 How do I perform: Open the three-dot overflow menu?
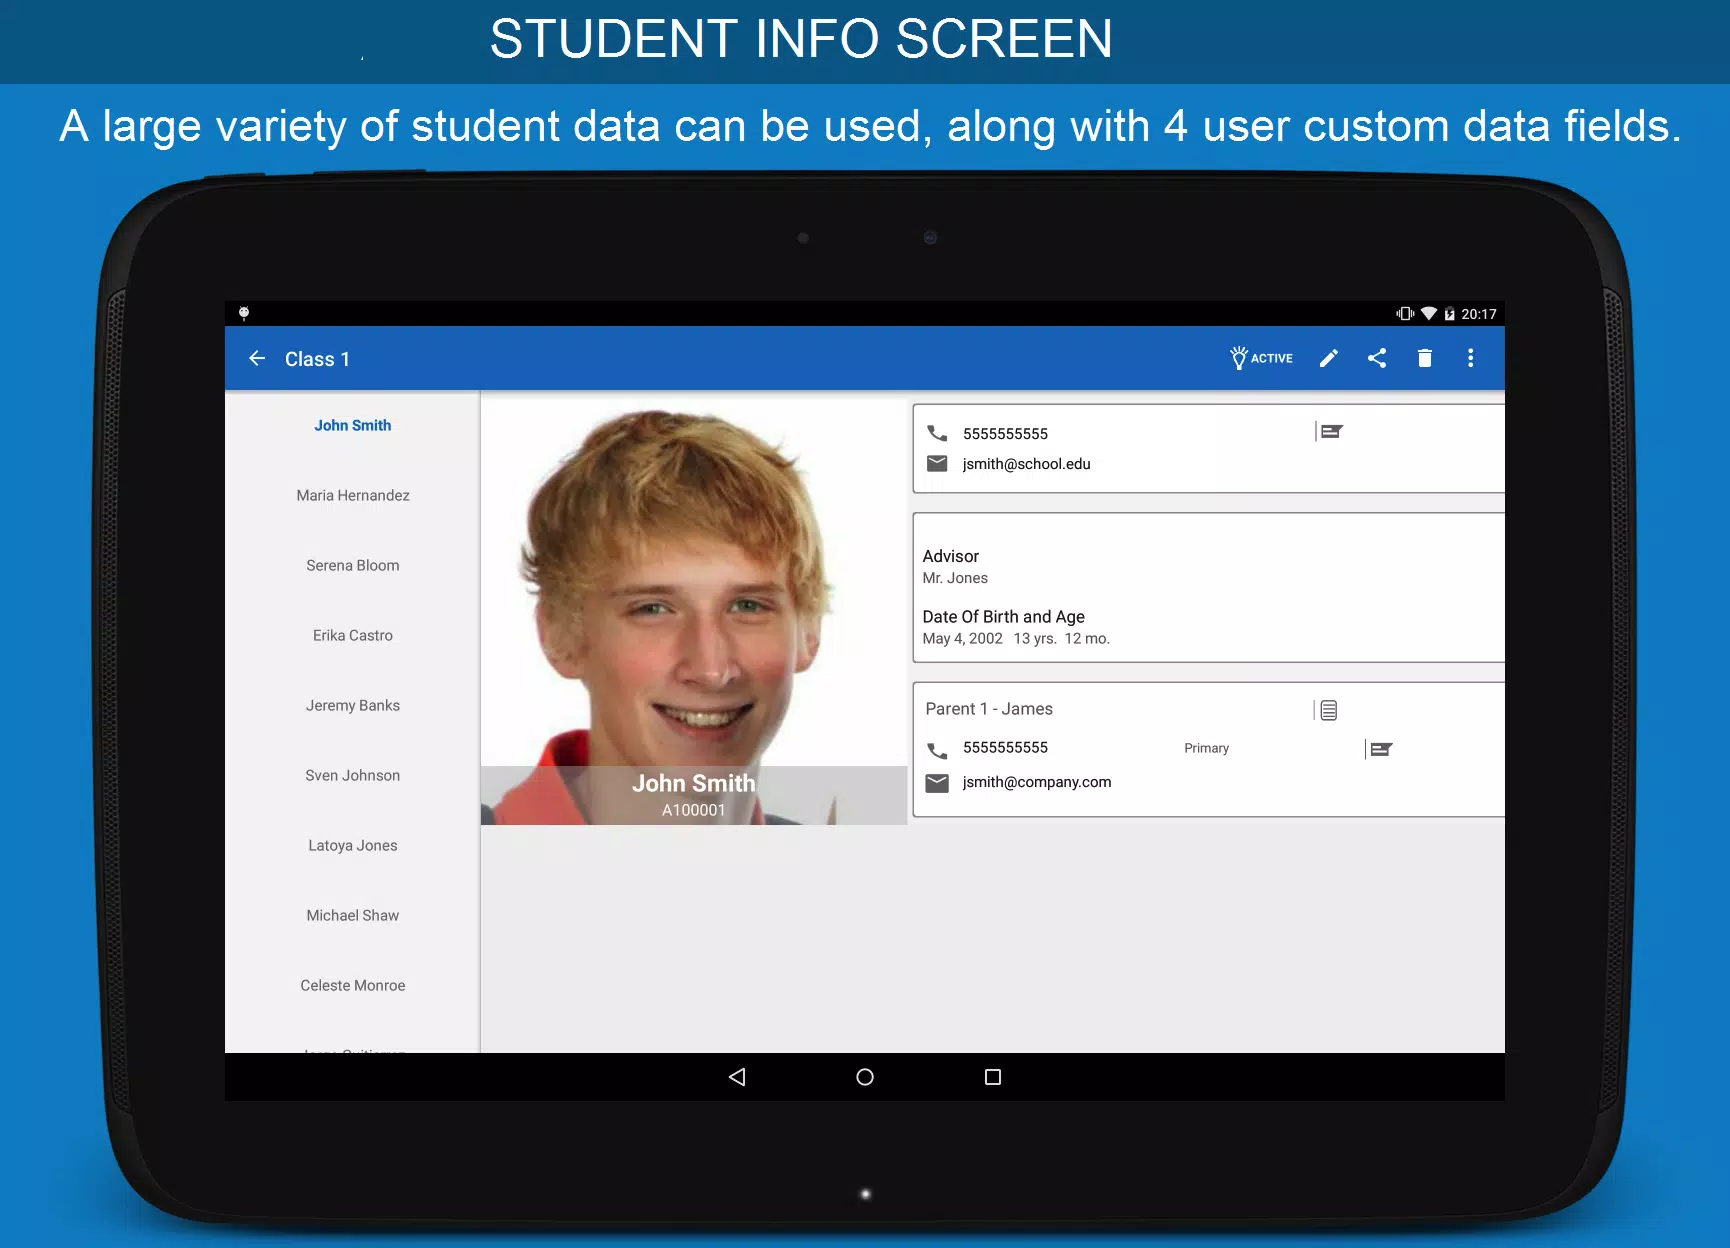(x=1470, y=358)
